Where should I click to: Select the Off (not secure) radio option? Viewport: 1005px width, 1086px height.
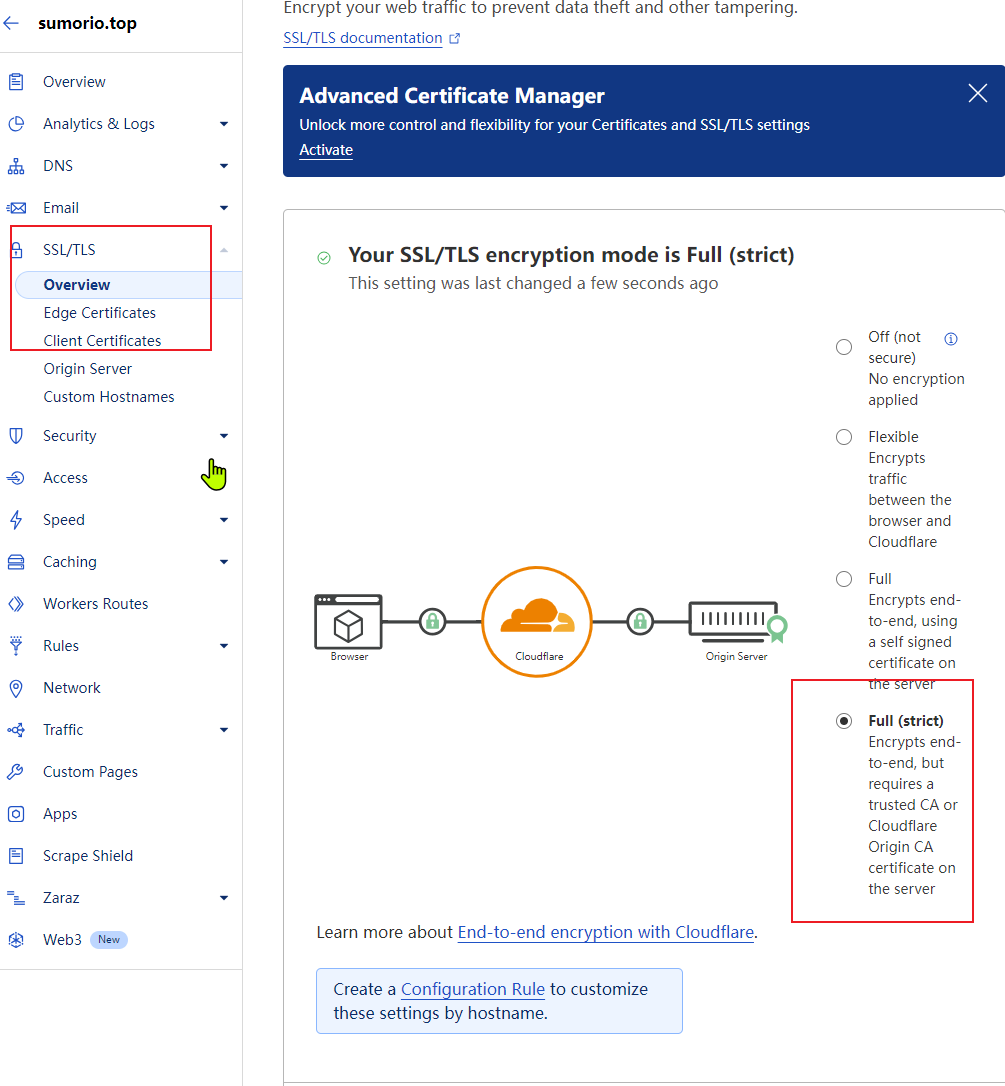(x=844, y=347)
